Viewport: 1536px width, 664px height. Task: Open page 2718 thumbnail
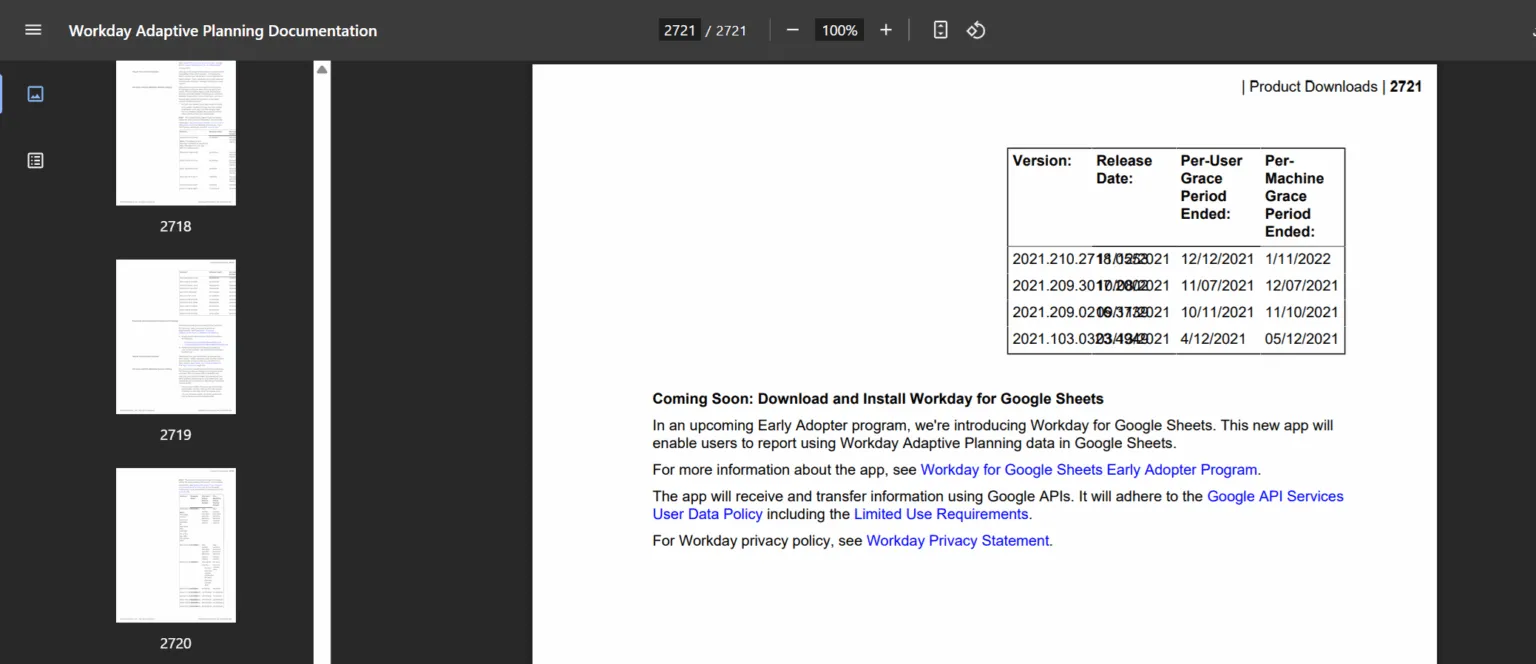(x=176, y=133)
